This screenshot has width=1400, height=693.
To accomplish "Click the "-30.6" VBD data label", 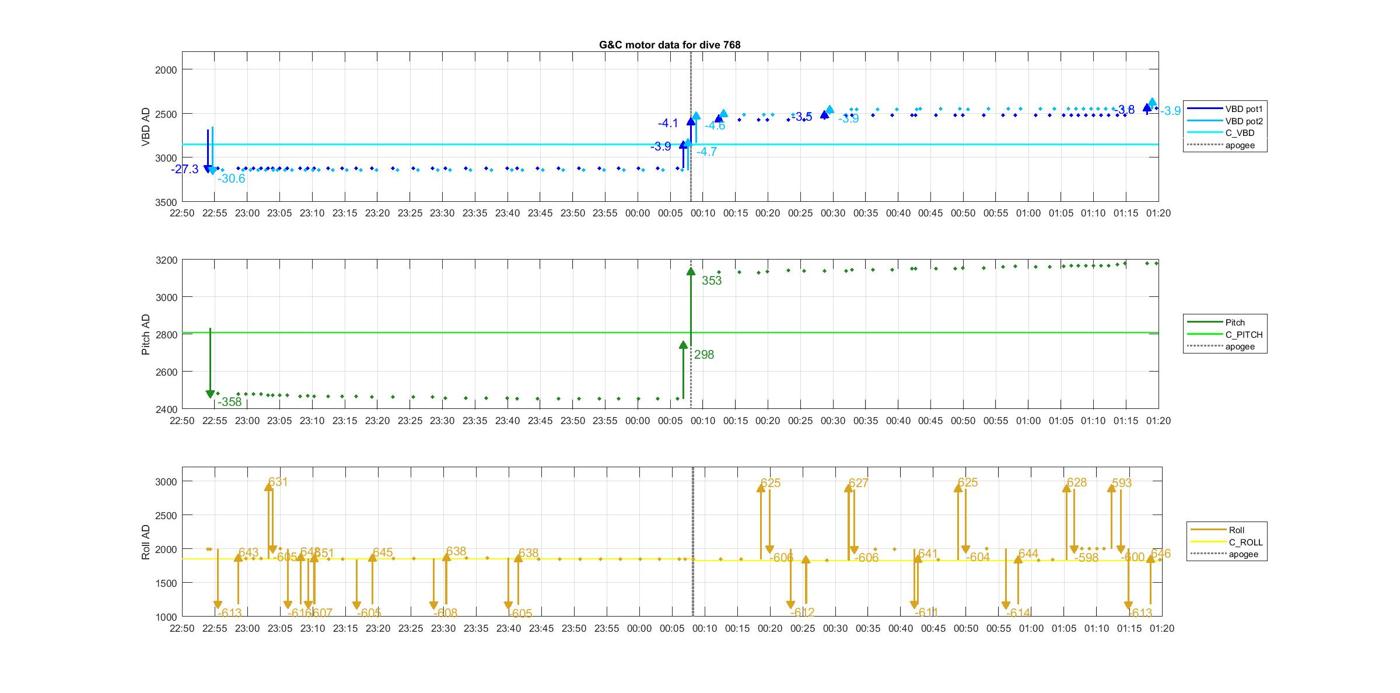I will (x=231, y=179).
